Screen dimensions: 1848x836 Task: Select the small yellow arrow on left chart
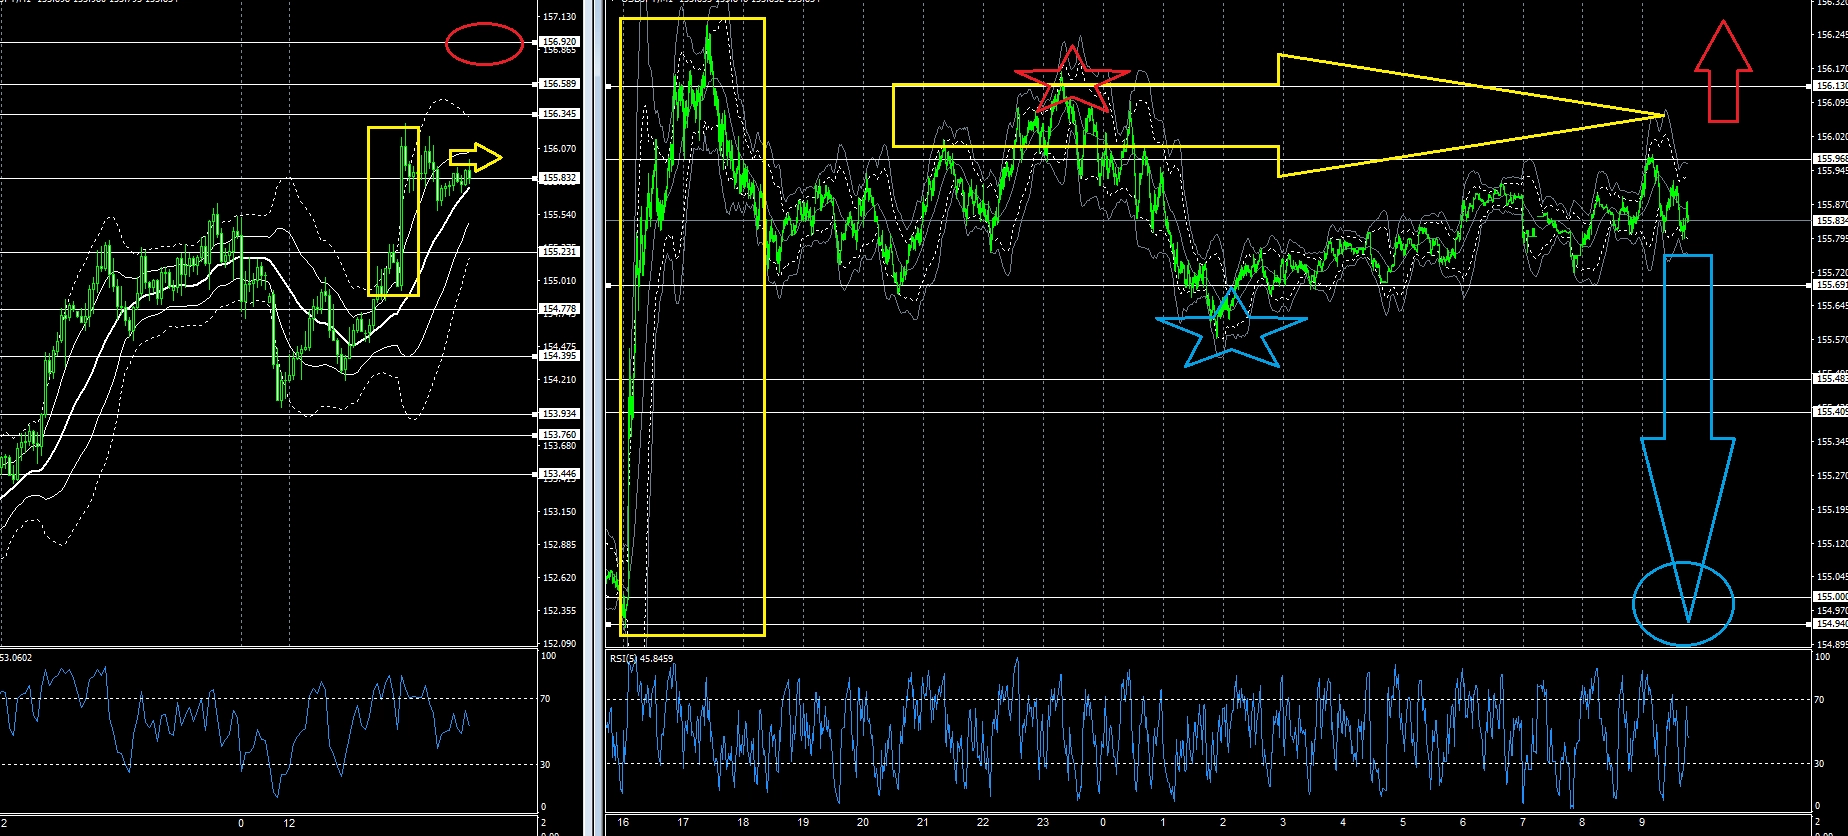click(475, 157)
